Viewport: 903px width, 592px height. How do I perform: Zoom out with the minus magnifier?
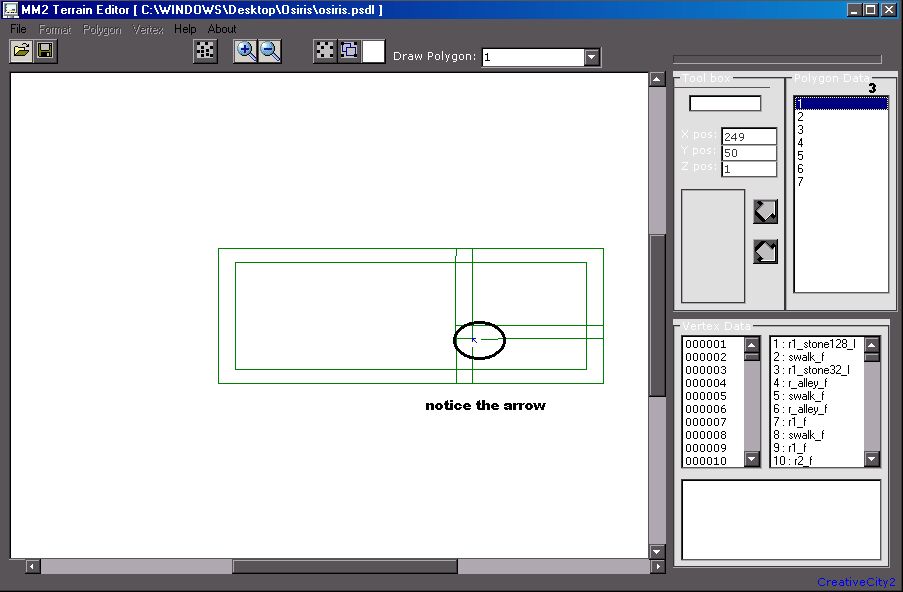(x=269, y=51)
